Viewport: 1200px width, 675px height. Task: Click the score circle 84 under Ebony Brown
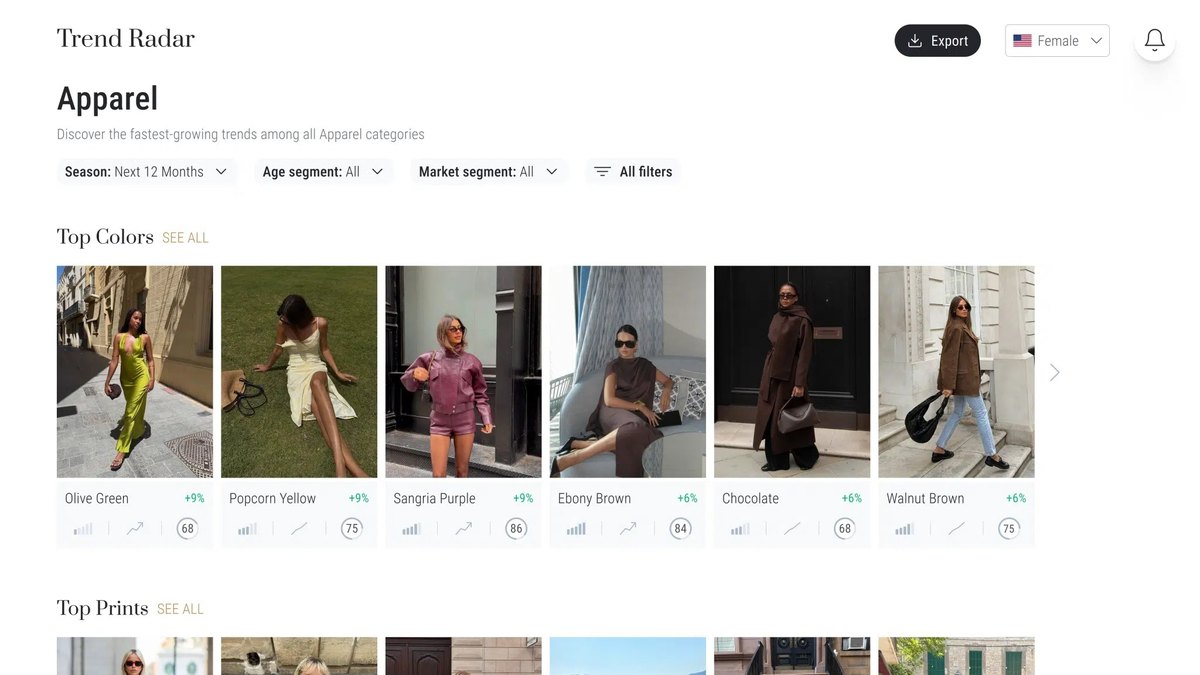[x=680, y=529]
